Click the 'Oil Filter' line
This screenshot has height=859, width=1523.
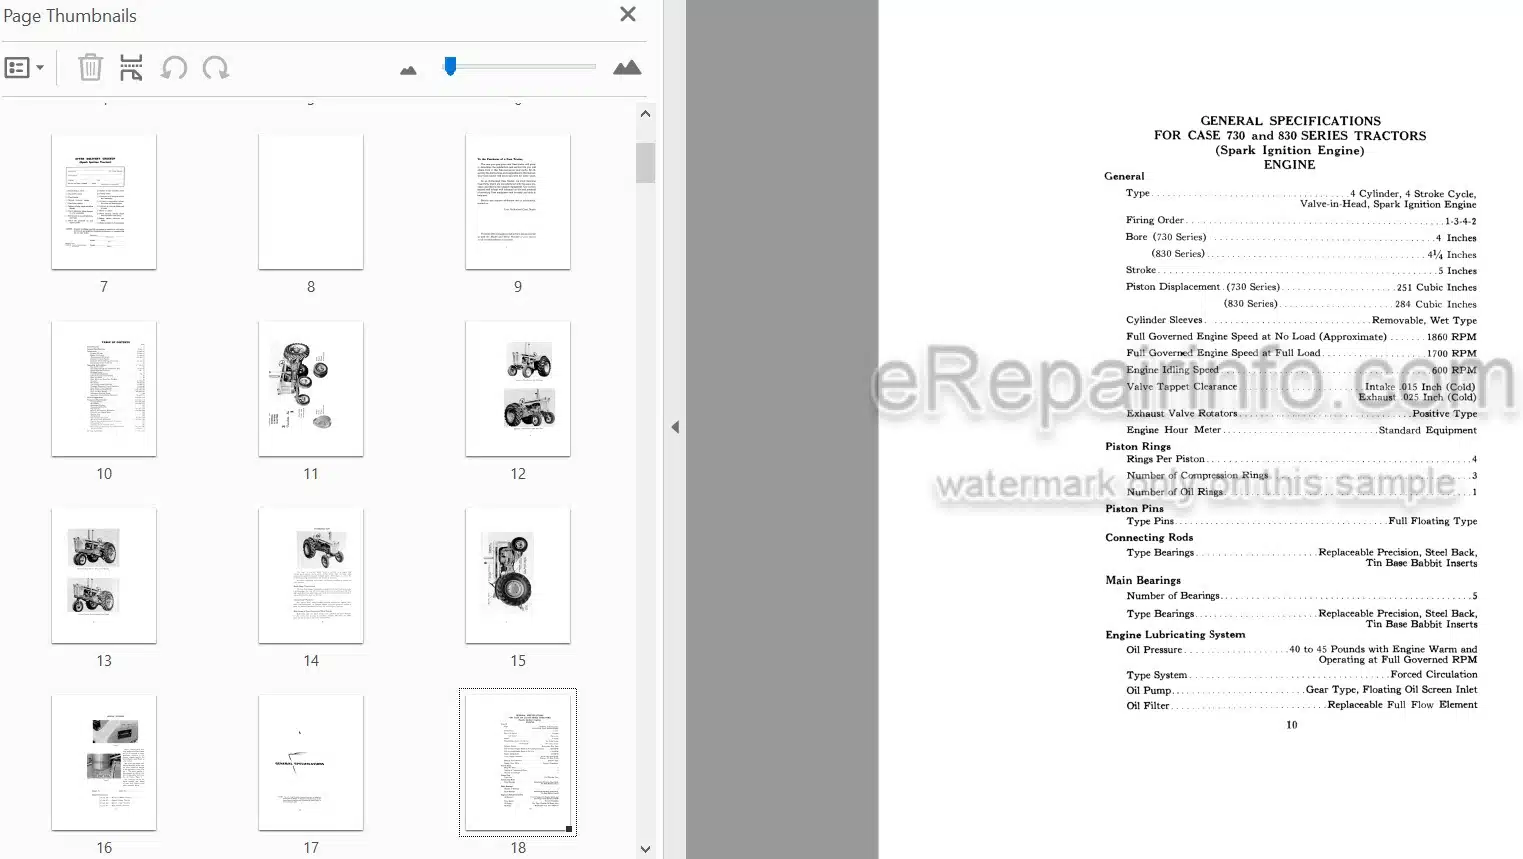tap(1301, 705)
